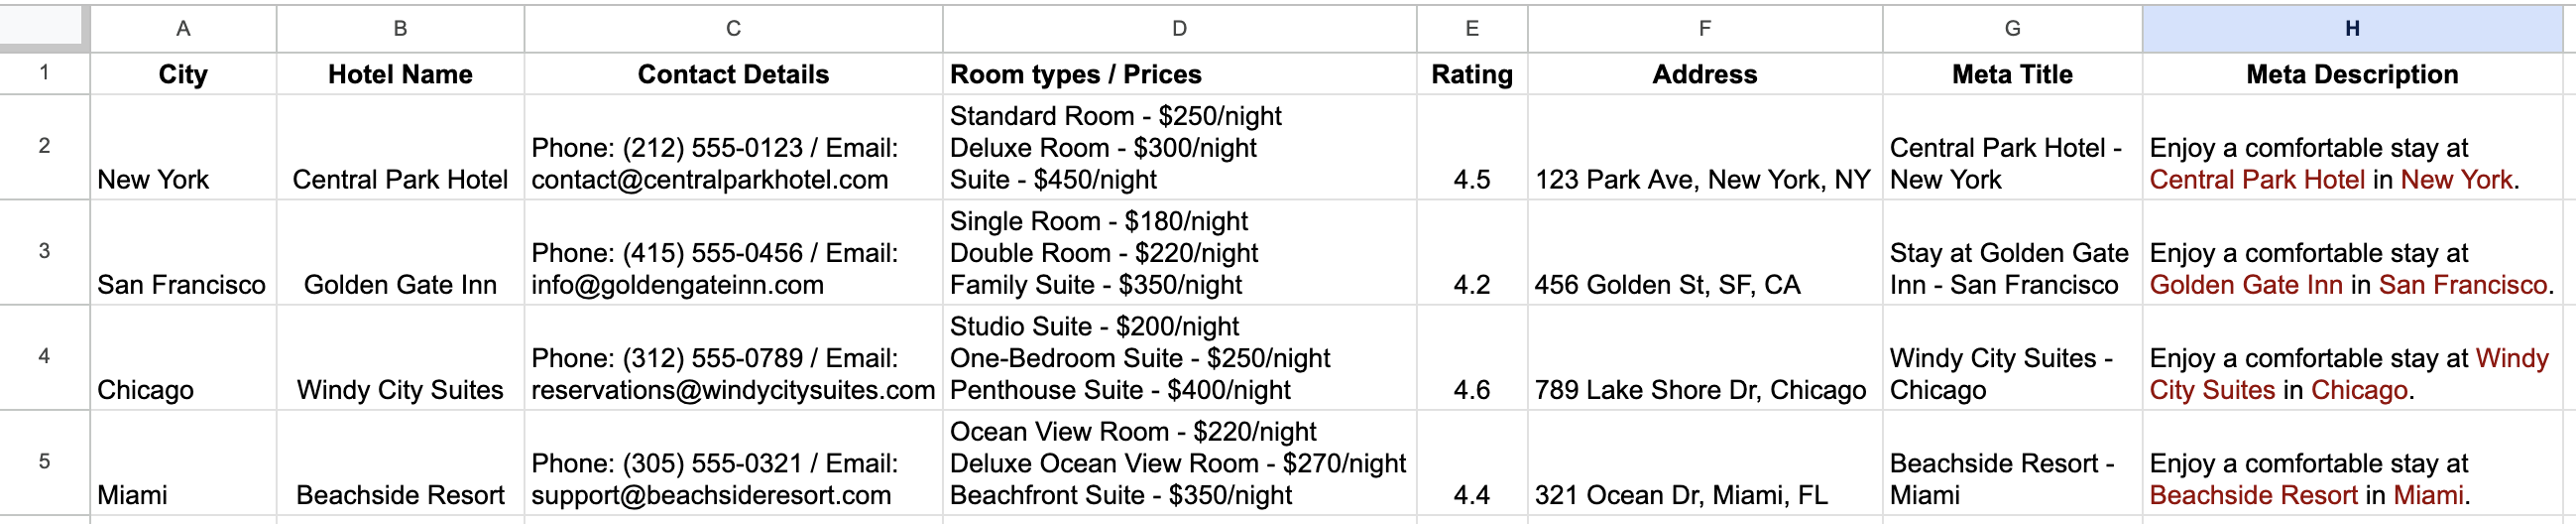Select column H header
This screenshot has height=524, width=2576.
tap(2352, 28)
